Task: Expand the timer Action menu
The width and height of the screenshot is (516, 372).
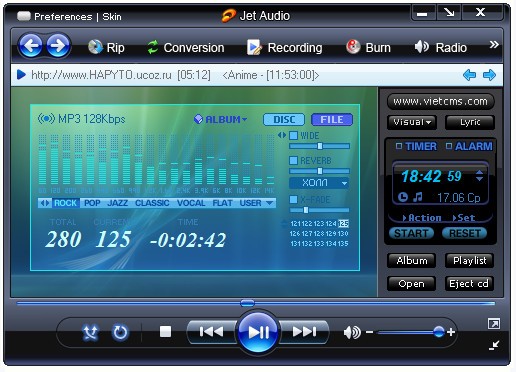Action: (x=422, y=218)
